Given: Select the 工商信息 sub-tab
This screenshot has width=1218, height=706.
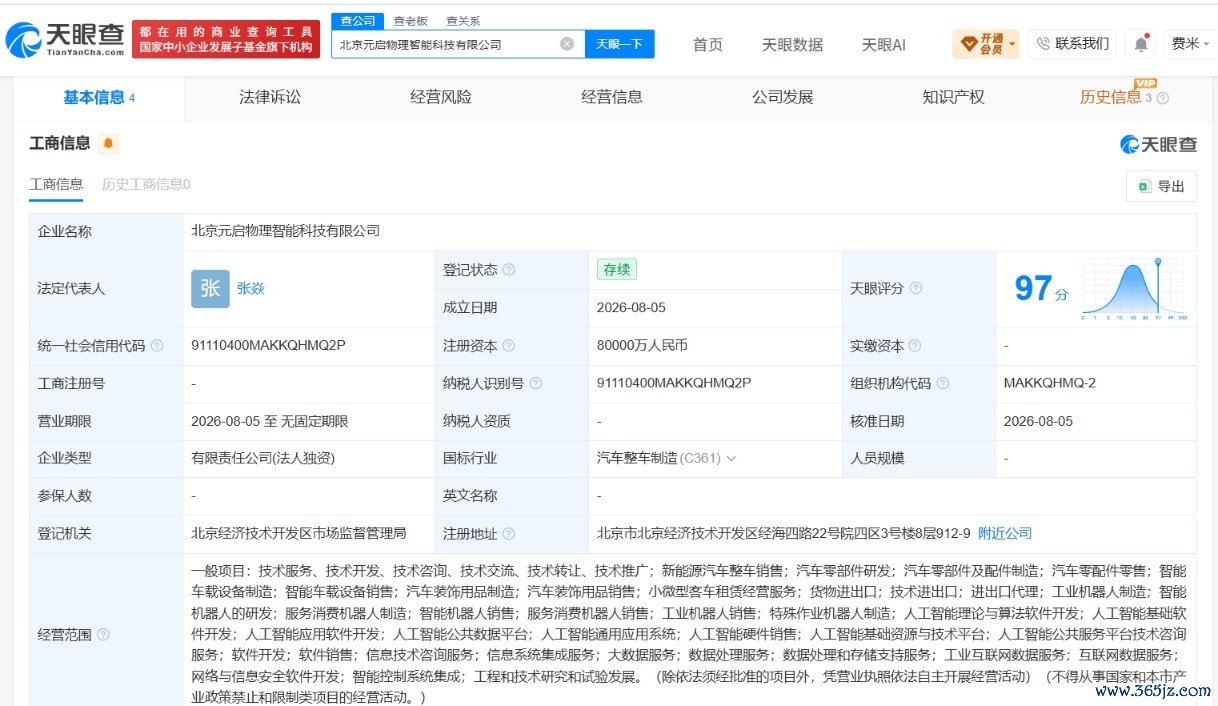Looking at the screenshot, I should click(56, 184).
